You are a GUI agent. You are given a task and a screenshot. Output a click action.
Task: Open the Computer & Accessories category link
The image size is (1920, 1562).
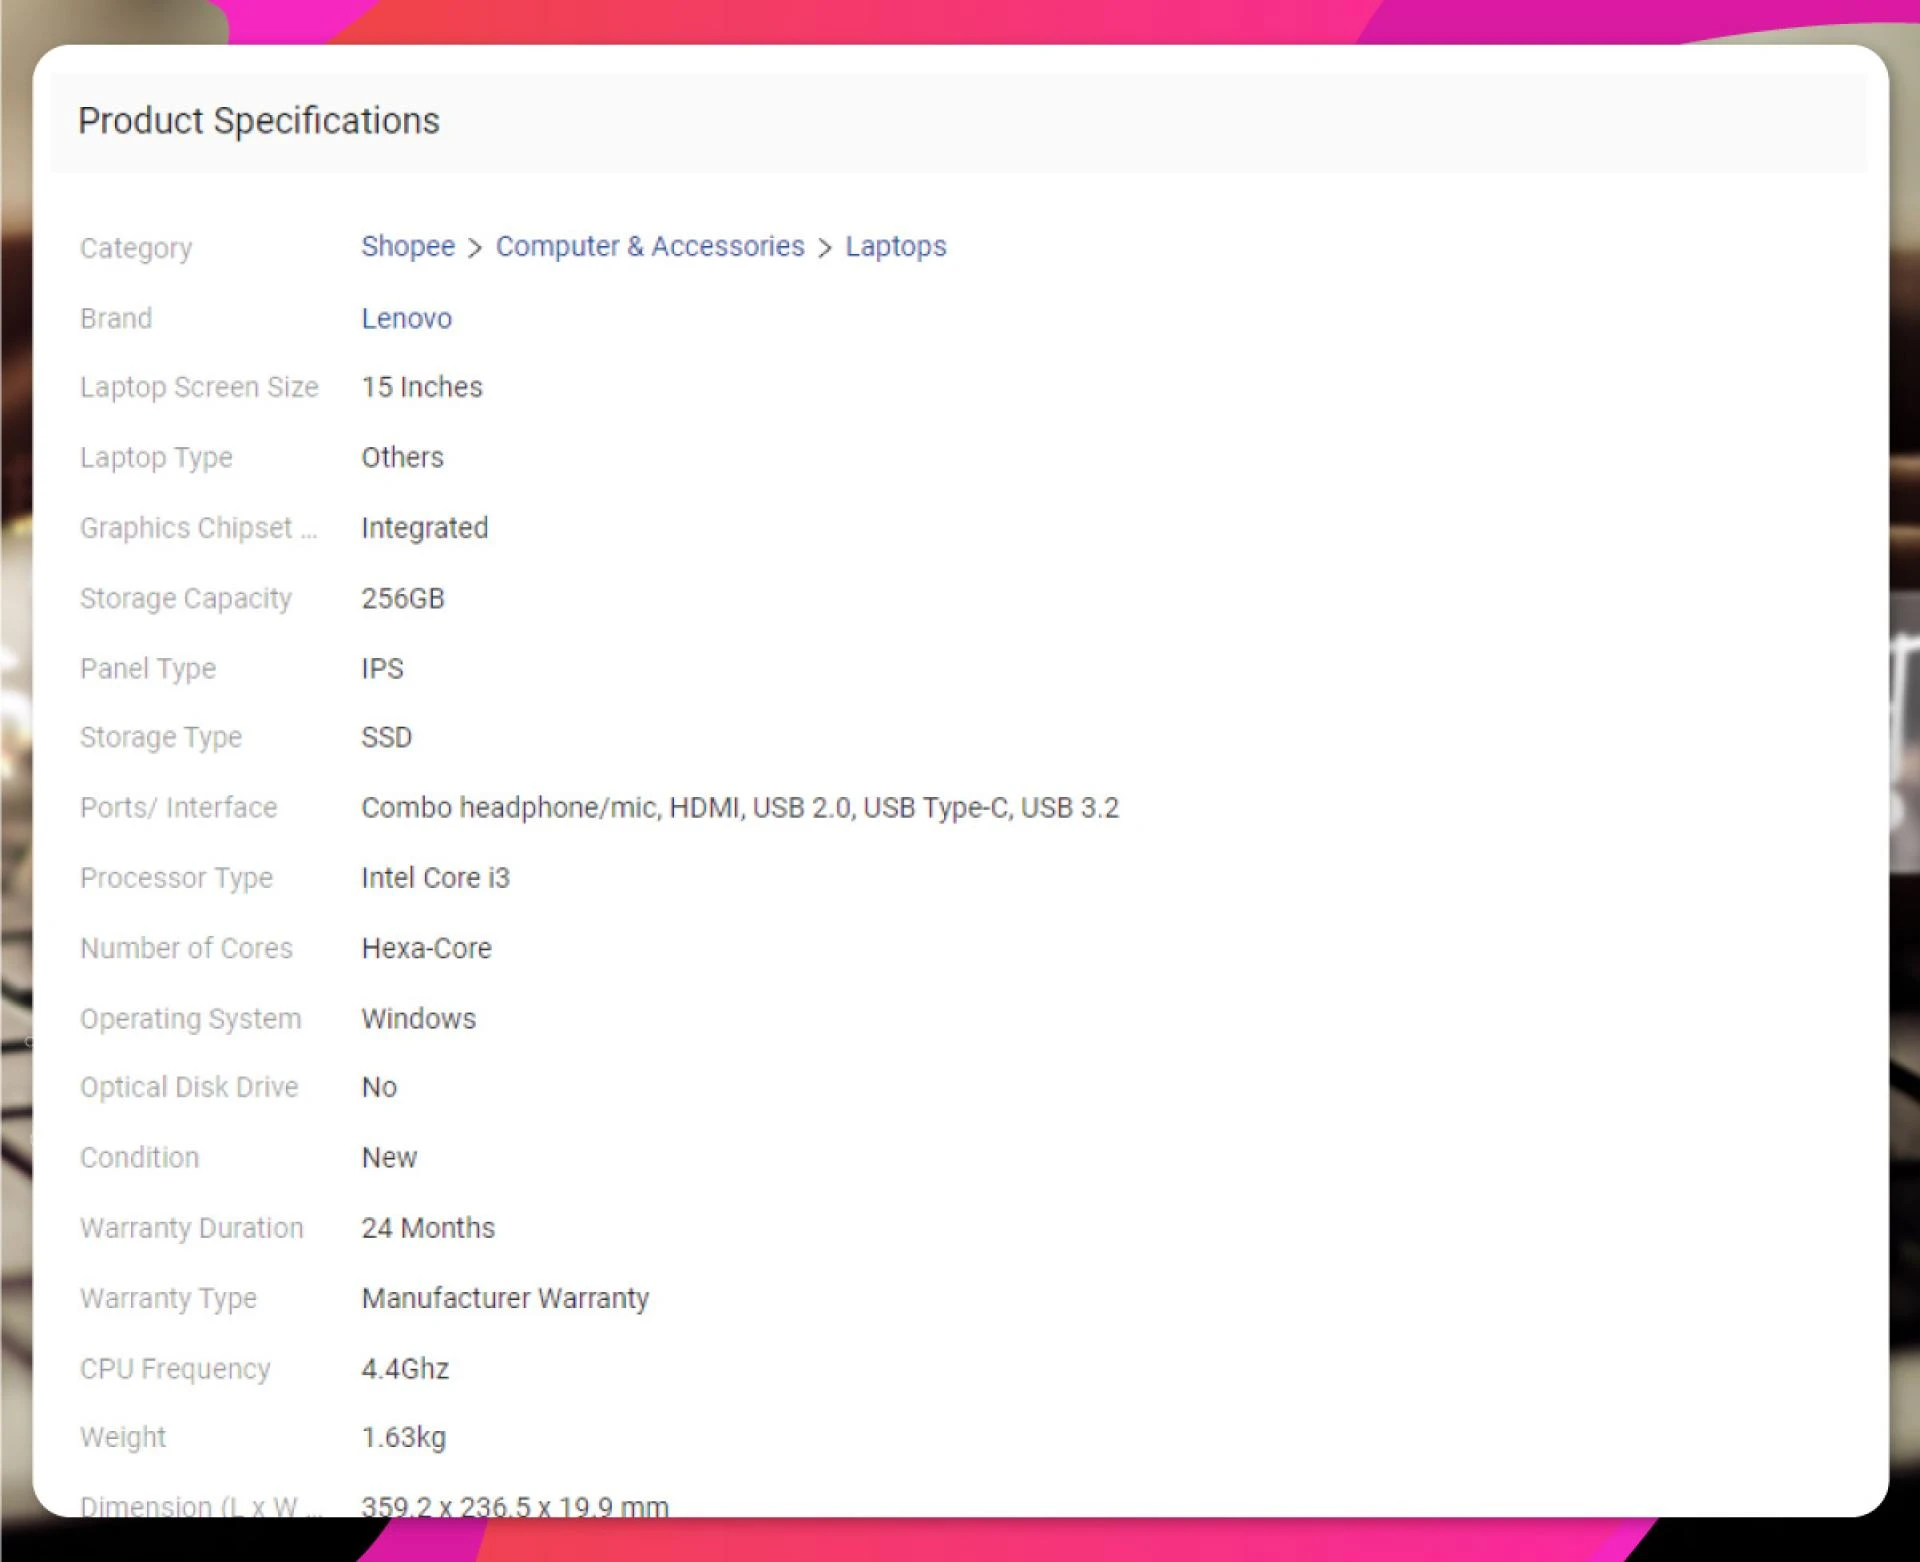tap(650, 246)
